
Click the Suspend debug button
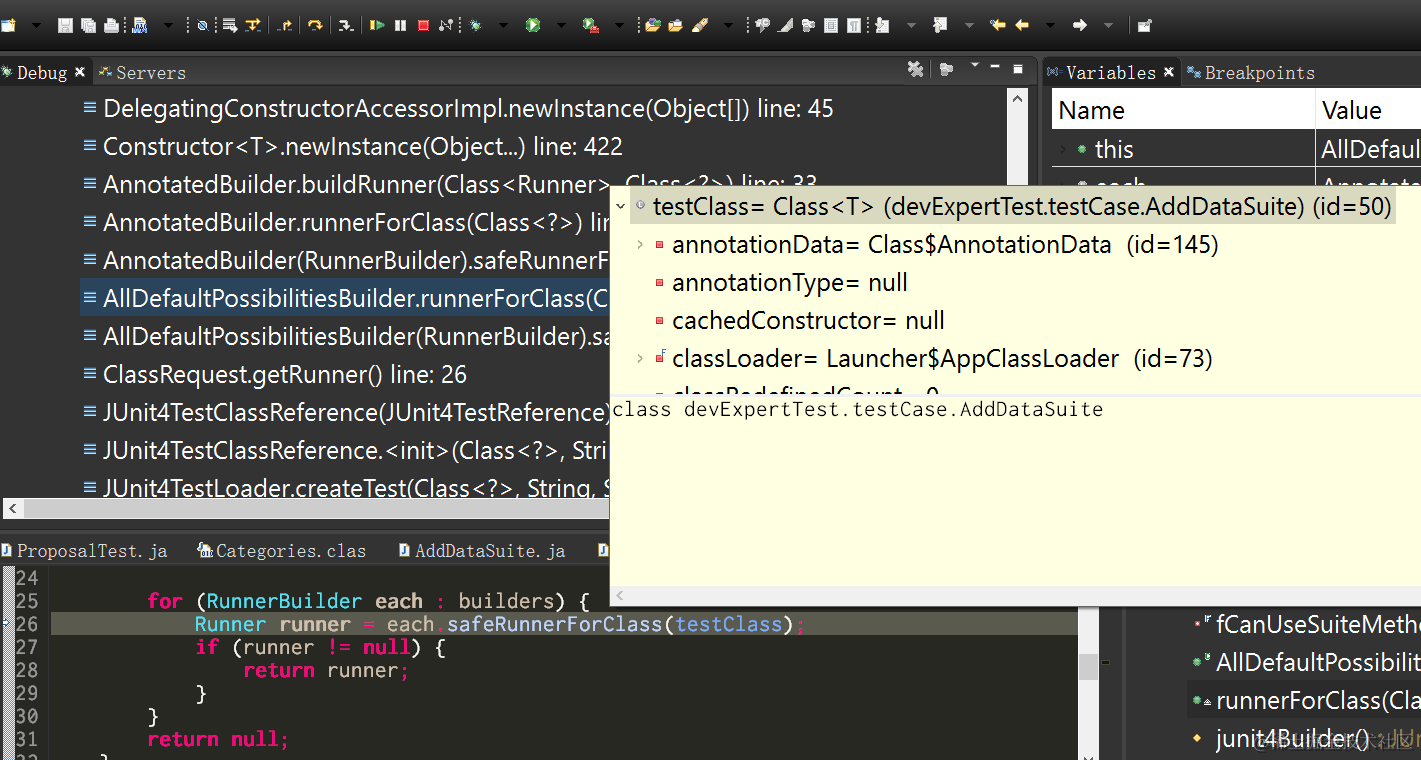point(400,25)
